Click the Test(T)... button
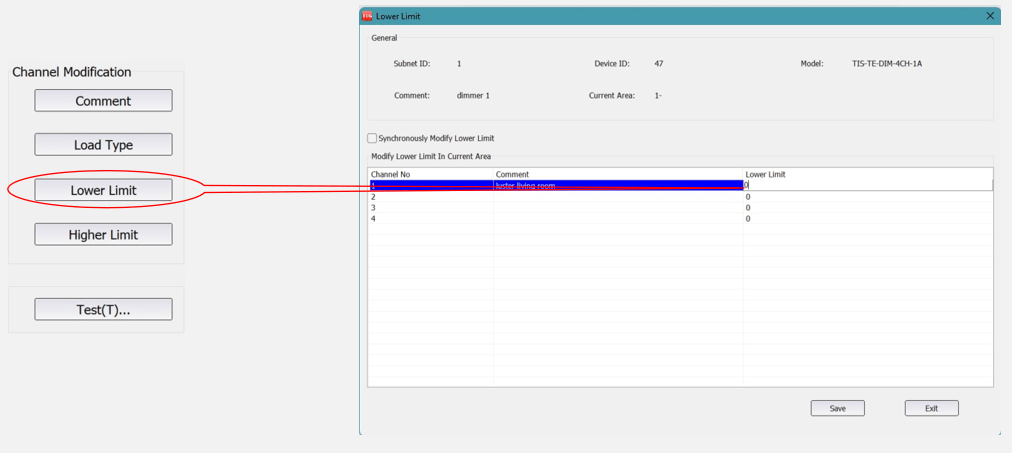The image size is (1012, 453). [103, 310]
